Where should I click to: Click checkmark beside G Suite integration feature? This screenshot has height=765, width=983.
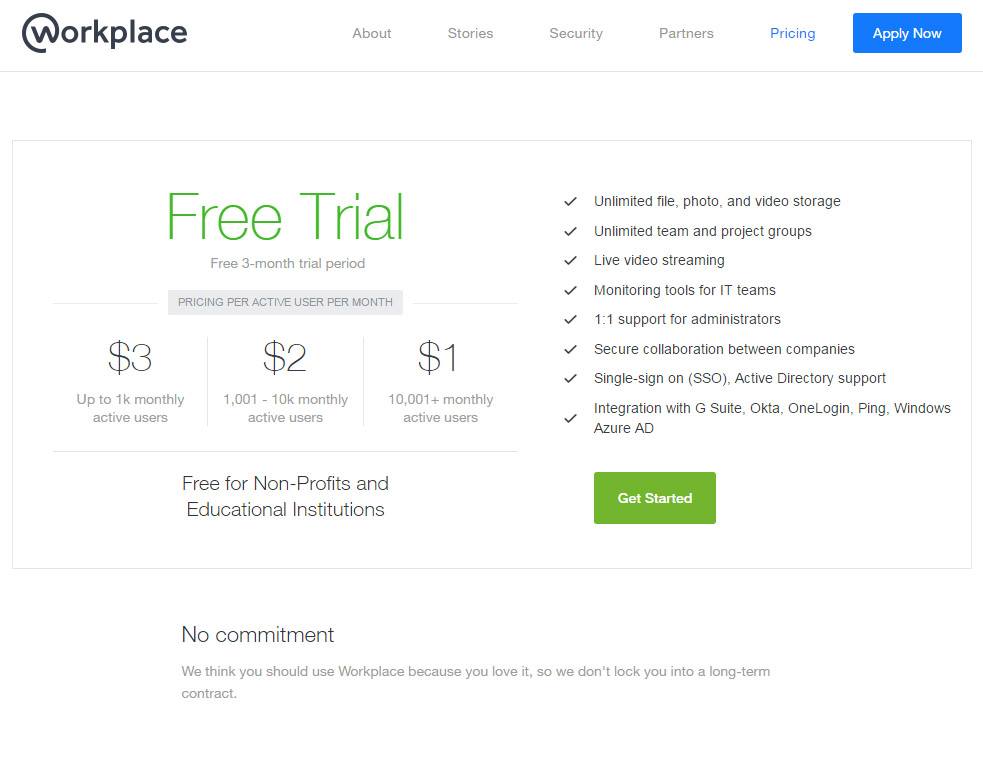click(x=570, y=419)
